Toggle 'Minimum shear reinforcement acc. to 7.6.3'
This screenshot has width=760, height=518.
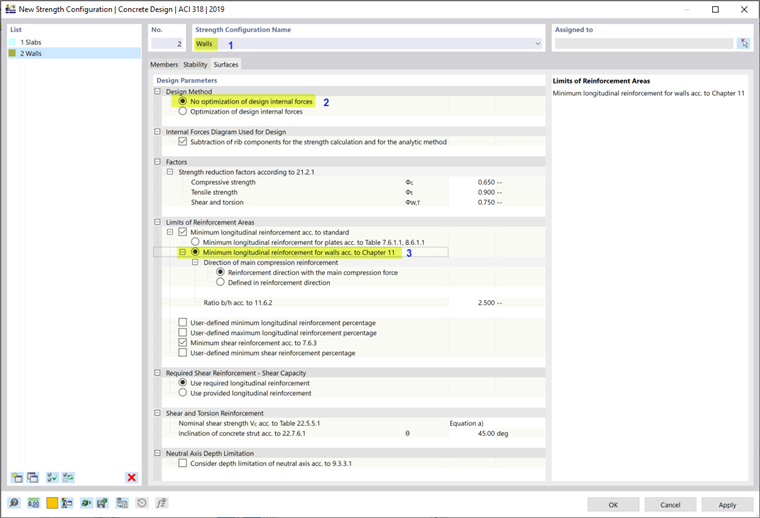pos(182,343)
